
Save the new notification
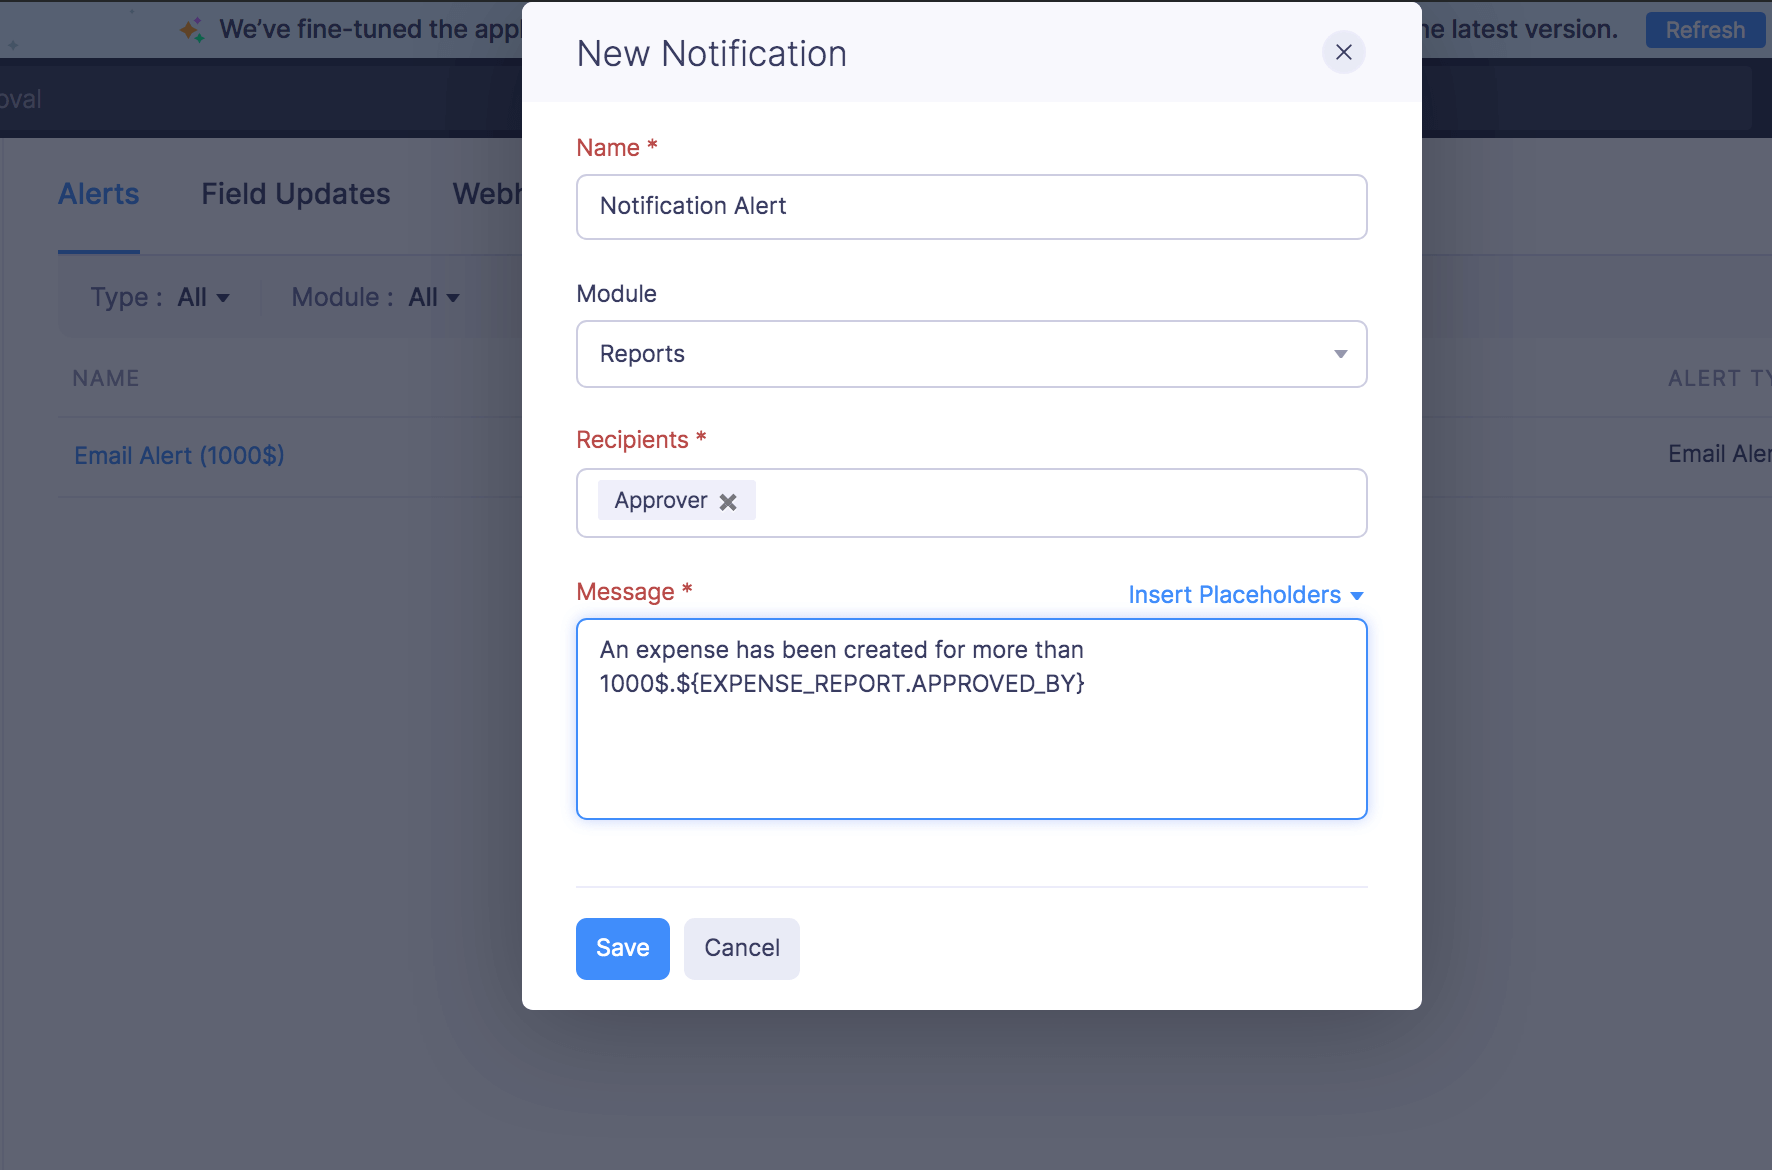[622, 948]
